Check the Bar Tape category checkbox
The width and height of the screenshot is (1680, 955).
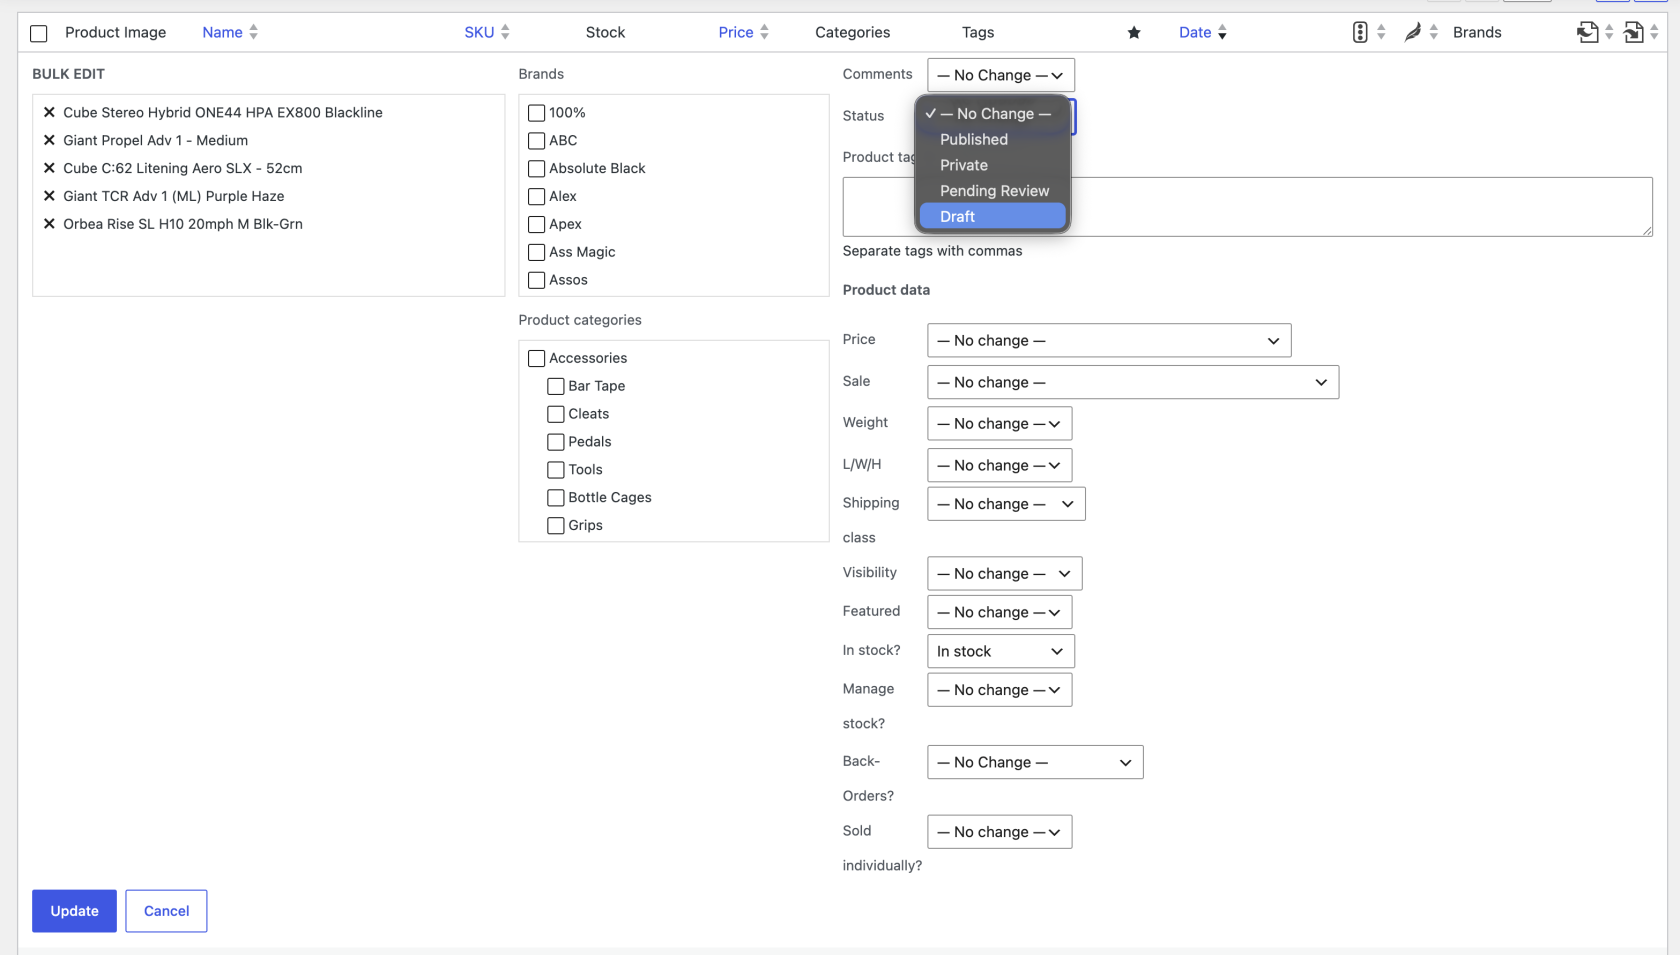[x=556, y=386]
